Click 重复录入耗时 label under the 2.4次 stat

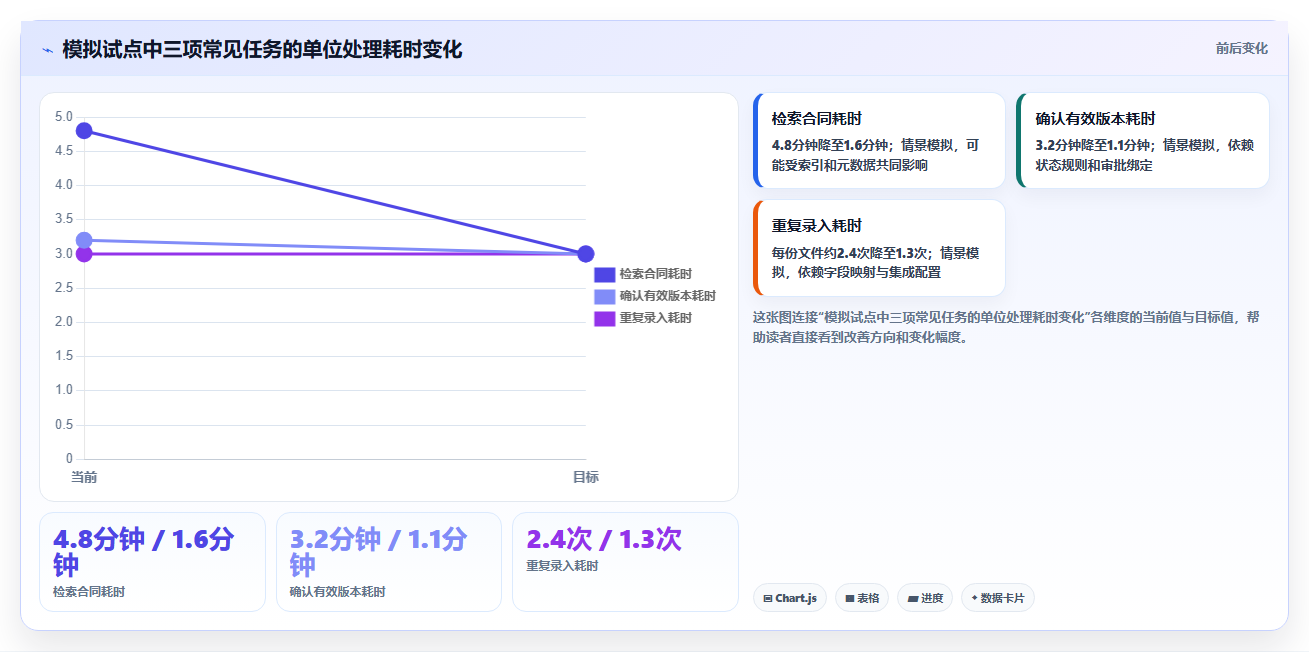(x=562, y=566)
